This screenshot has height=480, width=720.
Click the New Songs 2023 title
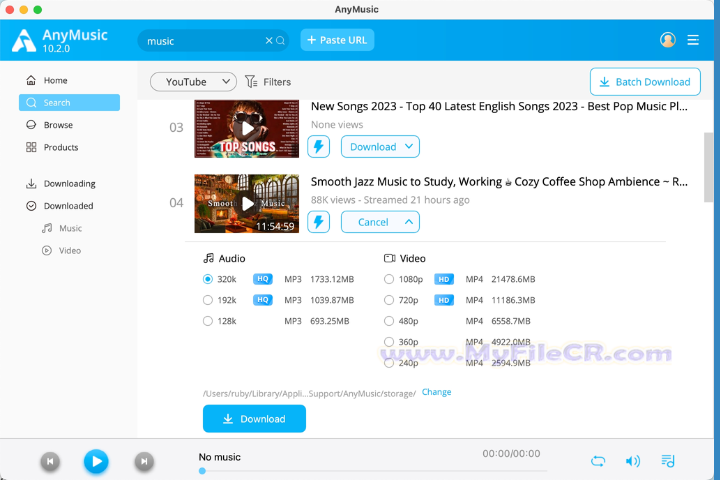pos(499,106)
